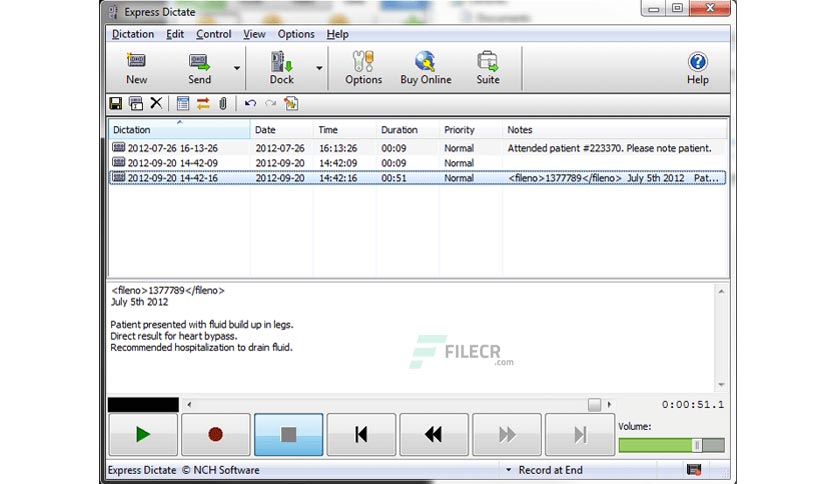Screen dimensions: 836x484
Task: Open the Record at End mode dropdown
Action: coord(509,470)
